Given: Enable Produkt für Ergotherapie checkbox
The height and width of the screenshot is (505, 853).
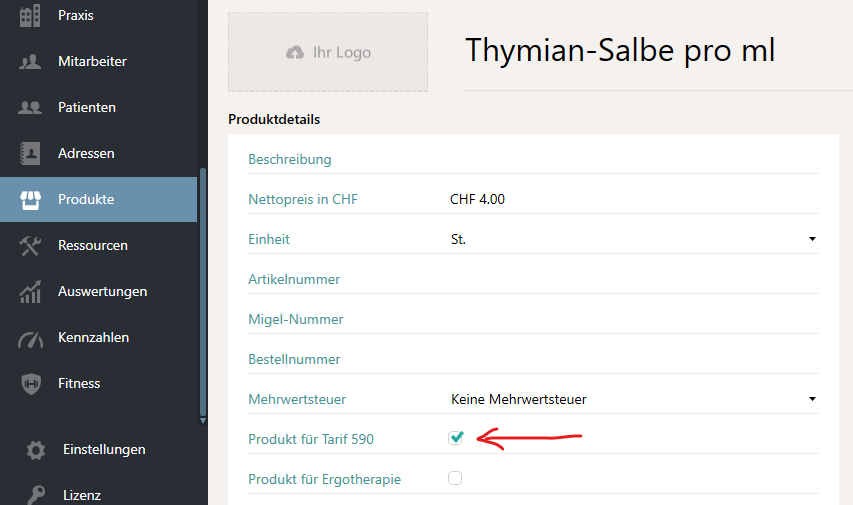Looking at the screenshot, I should pyautogui.click(x=455, y=478).
